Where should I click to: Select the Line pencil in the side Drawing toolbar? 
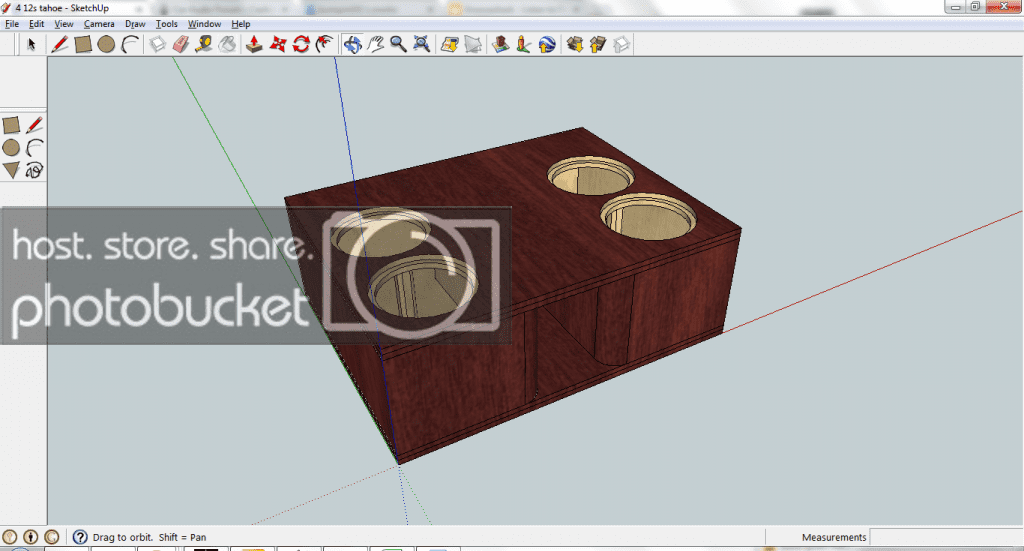(x=35, y=125)
